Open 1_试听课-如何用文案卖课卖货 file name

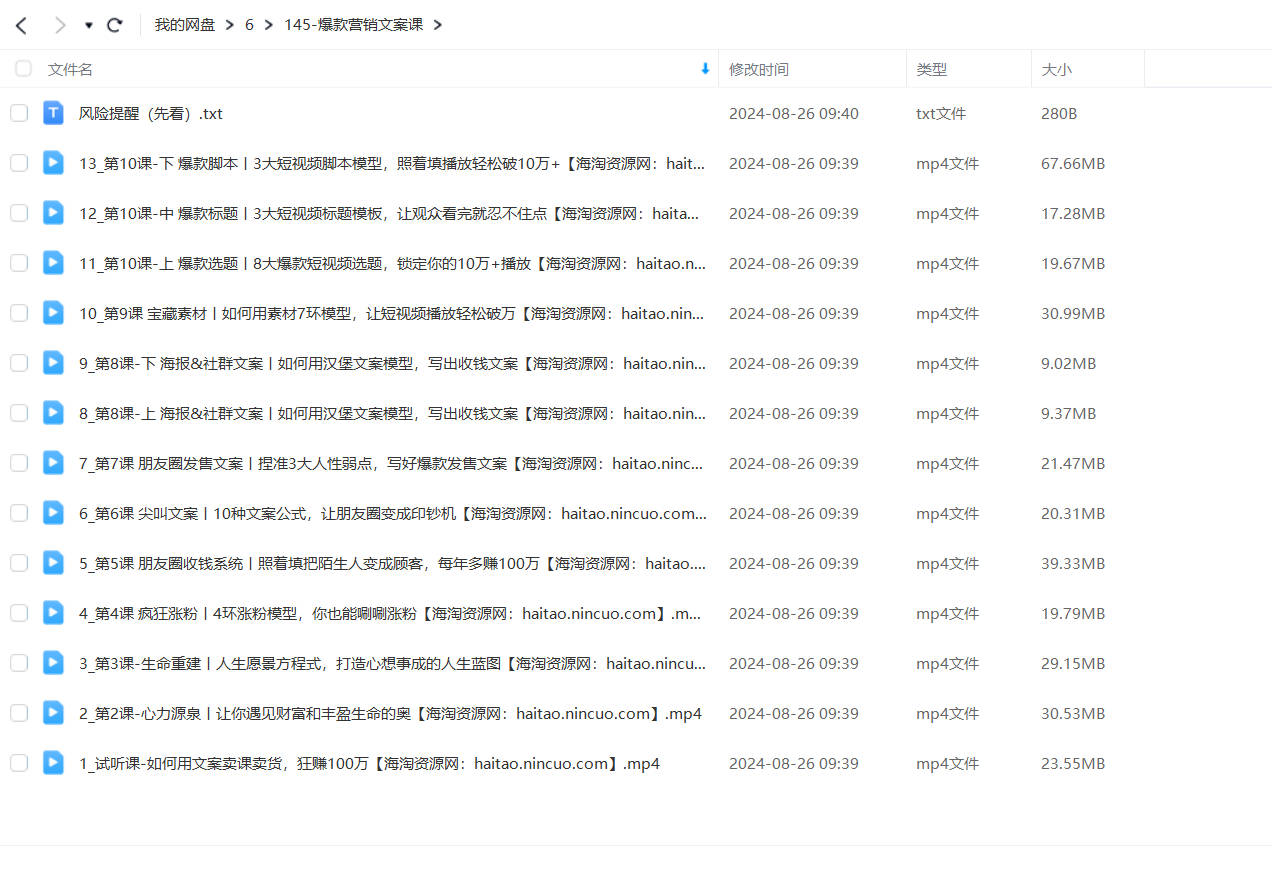click(369, 763)
